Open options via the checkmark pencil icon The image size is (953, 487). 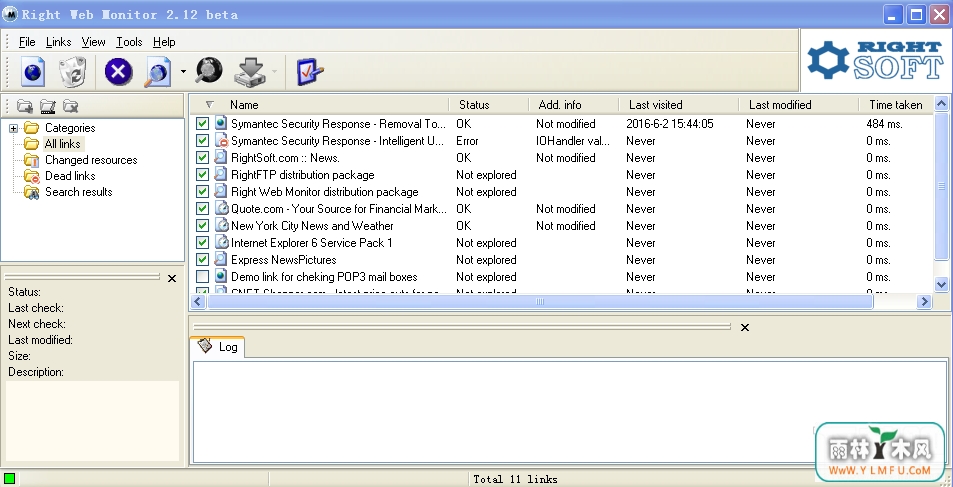(310, 72)
